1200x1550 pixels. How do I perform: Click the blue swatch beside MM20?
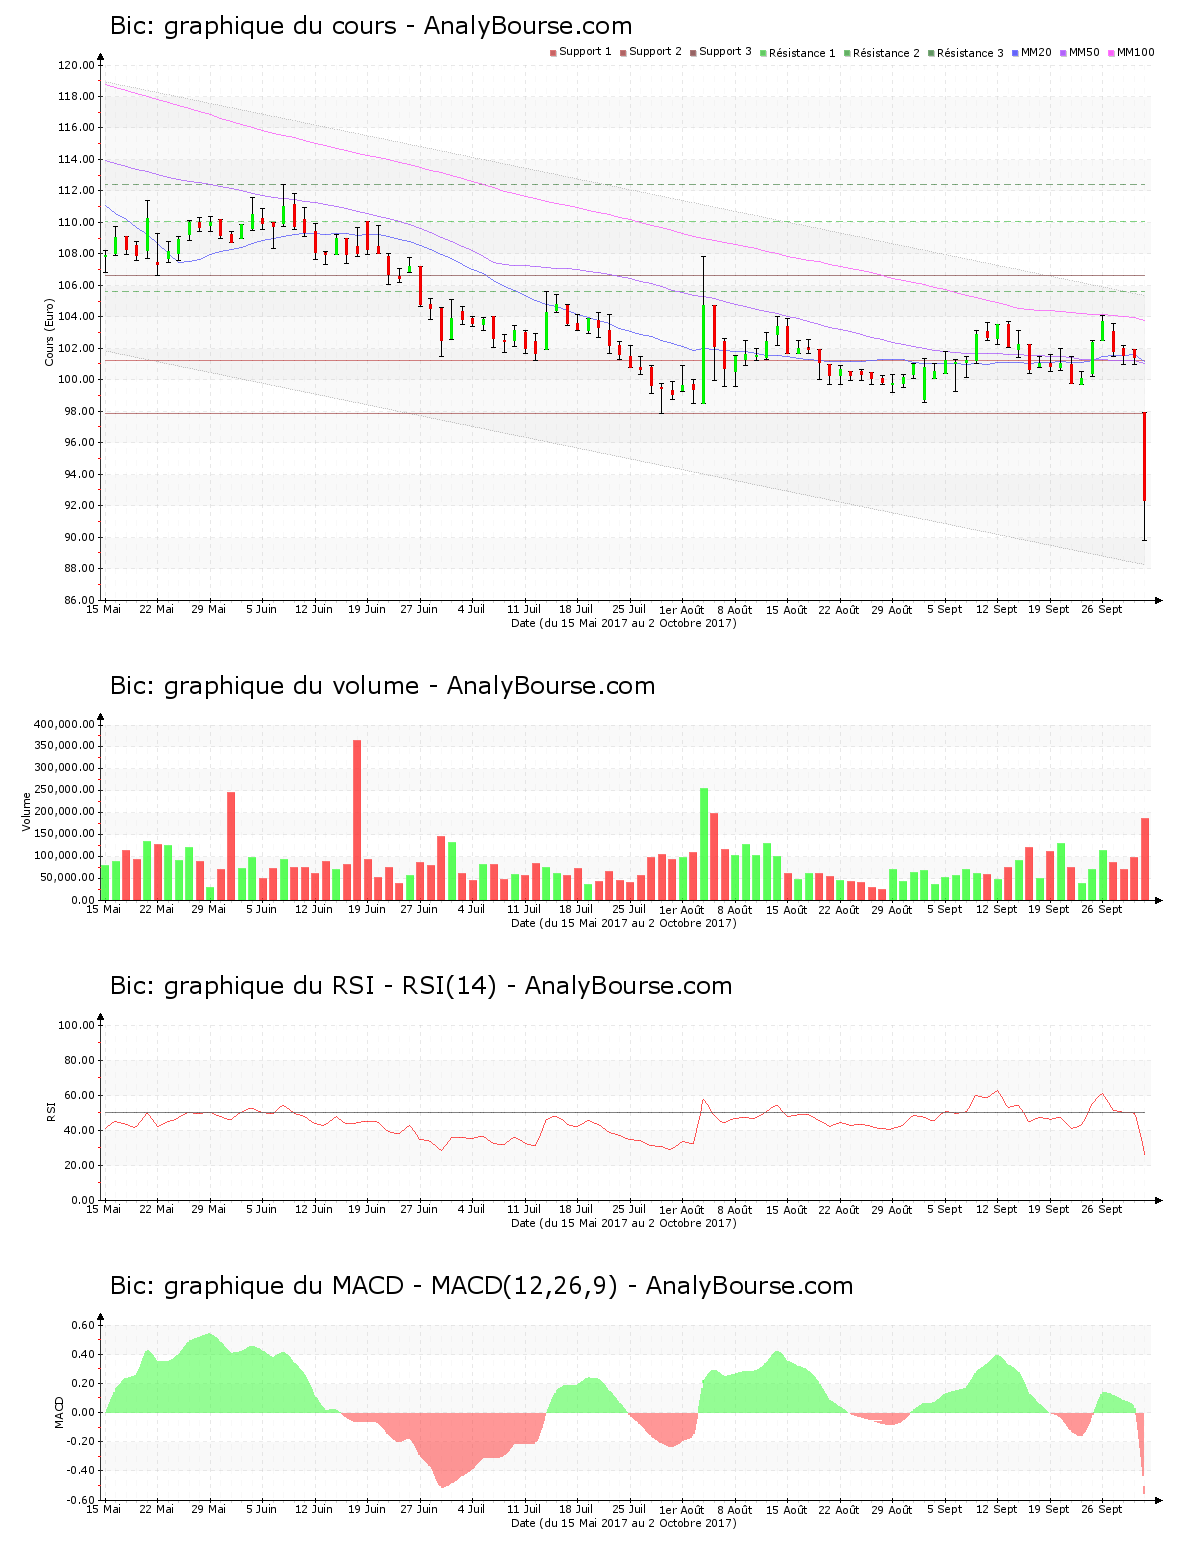(x=1015, y=53)
